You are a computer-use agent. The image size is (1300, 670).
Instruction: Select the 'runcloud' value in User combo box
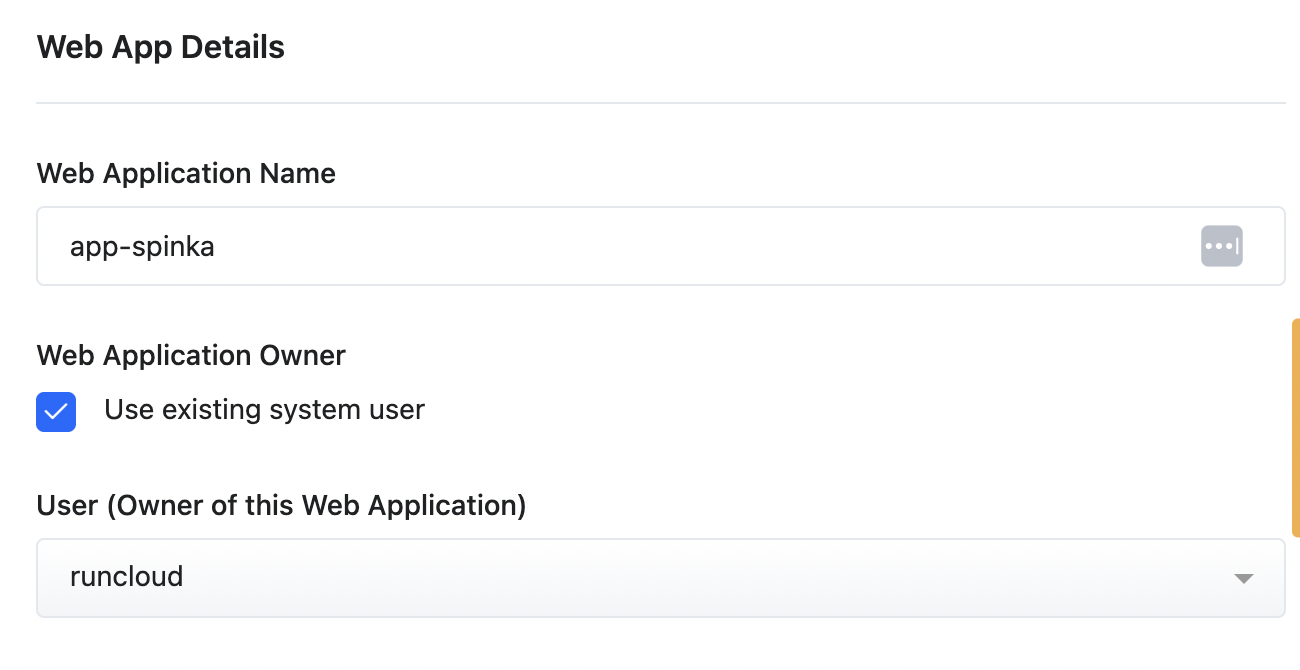[x=126, y=577]
